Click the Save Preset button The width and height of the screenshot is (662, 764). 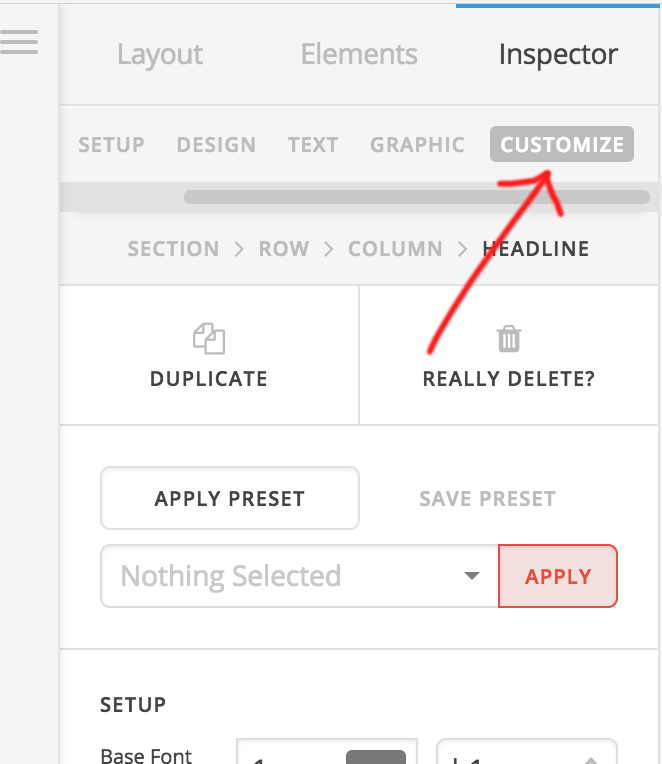[488, 498]
